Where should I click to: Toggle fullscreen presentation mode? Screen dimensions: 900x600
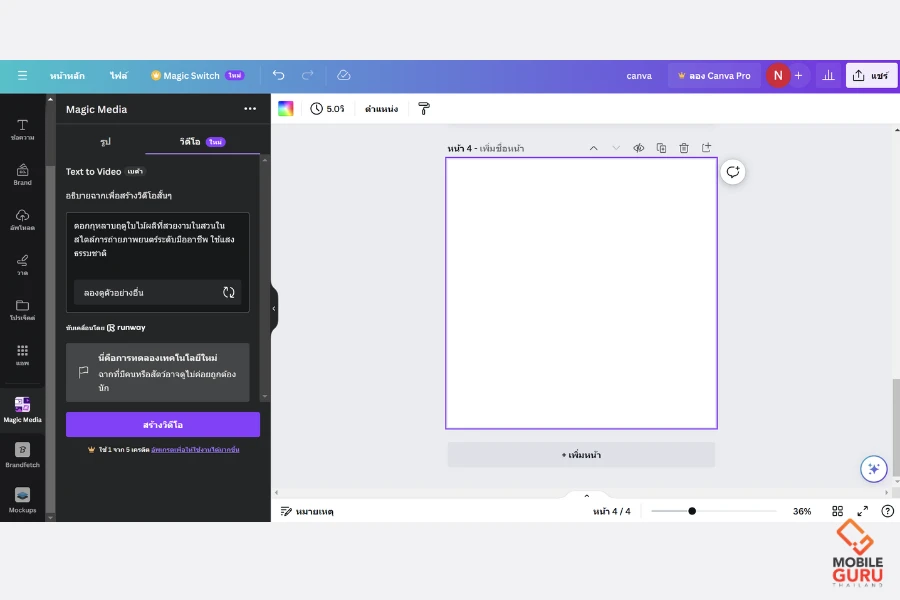click(862, 511)
